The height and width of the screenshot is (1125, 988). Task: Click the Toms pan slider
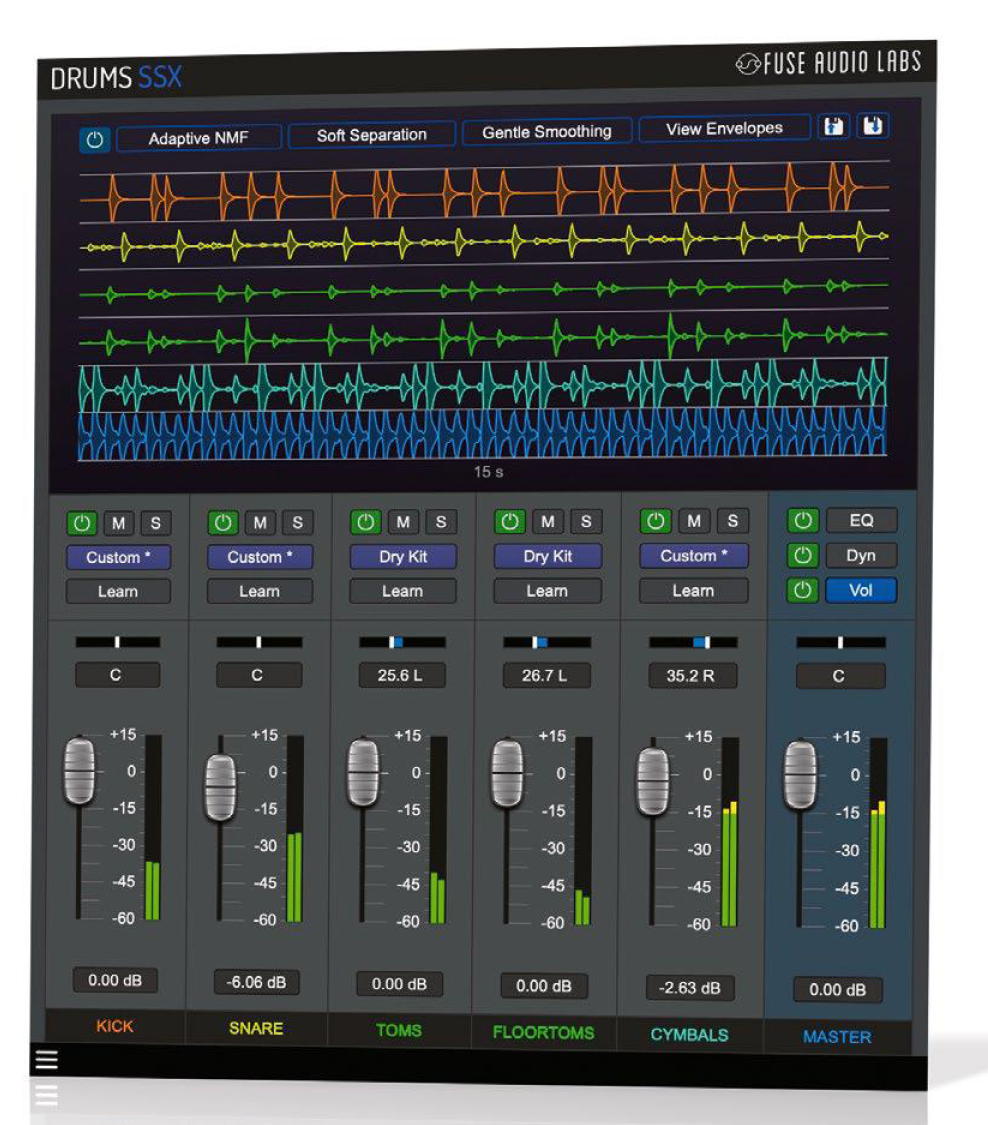[x=403, y=642]
